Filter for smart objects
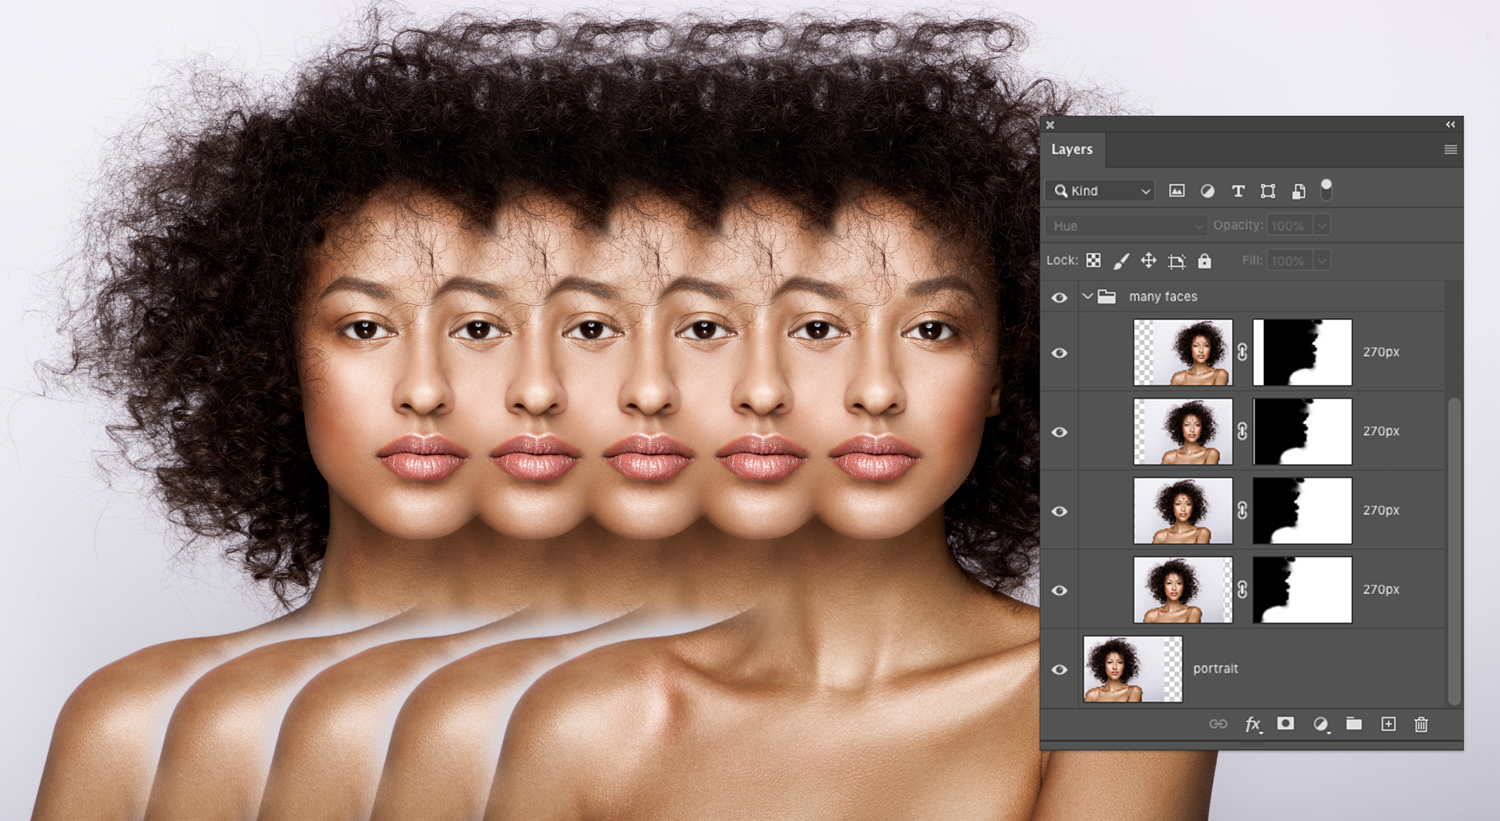 1298,190
